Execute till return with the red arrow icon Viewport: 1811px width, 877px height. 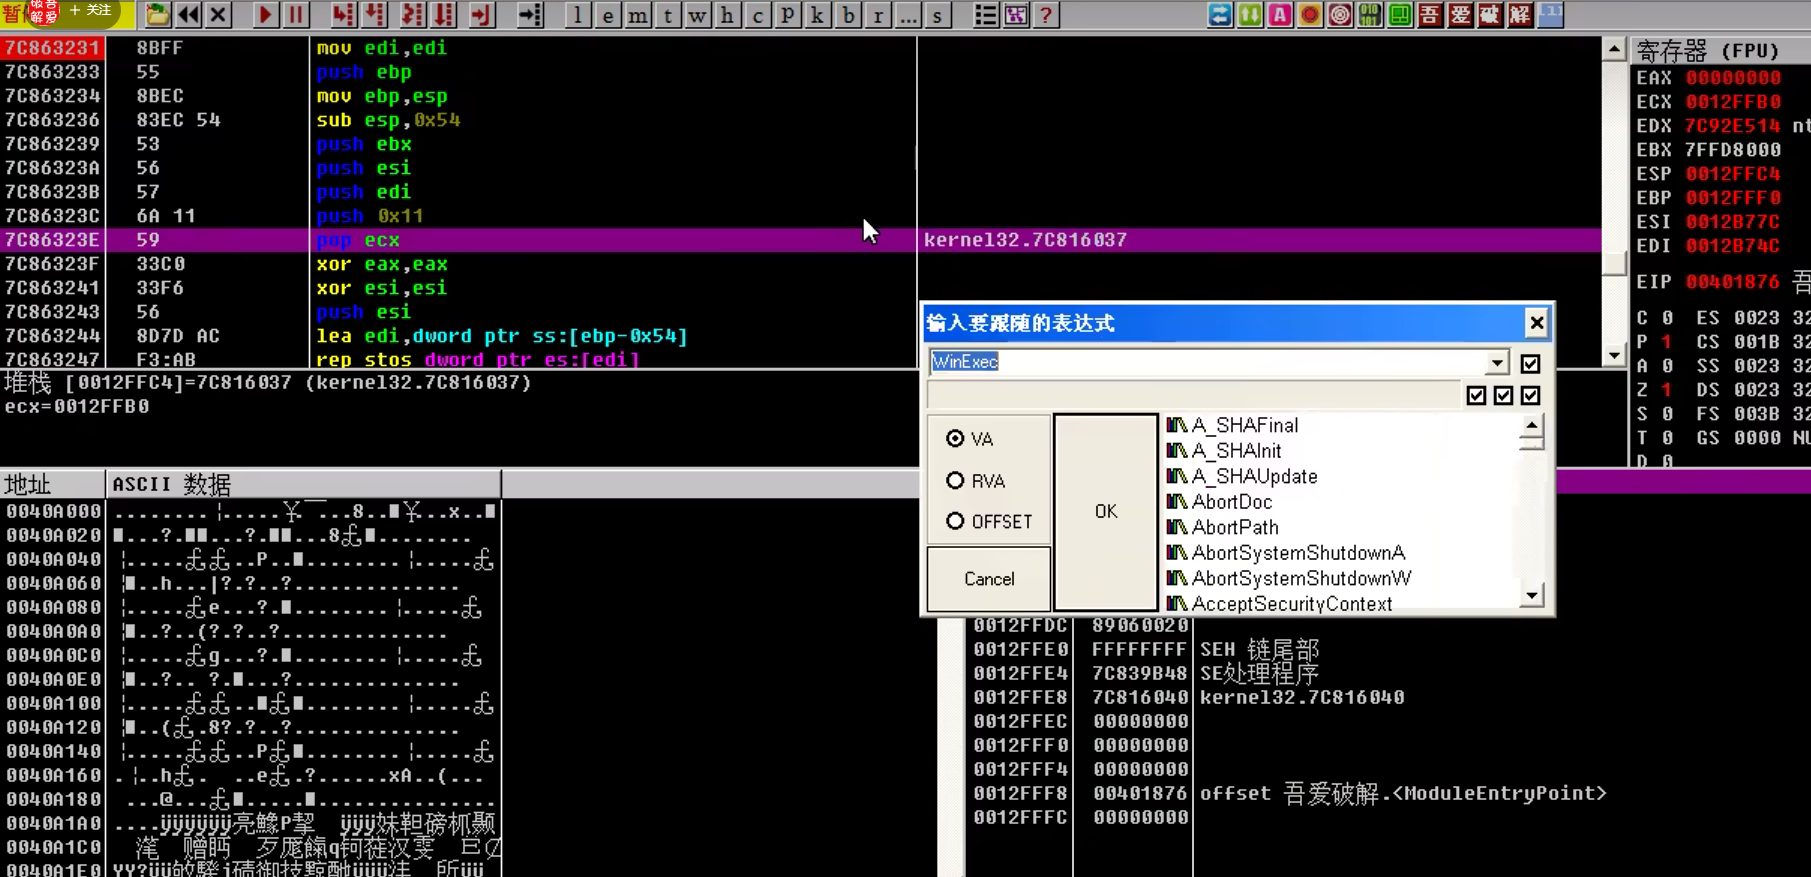click(x=481, y=15)
